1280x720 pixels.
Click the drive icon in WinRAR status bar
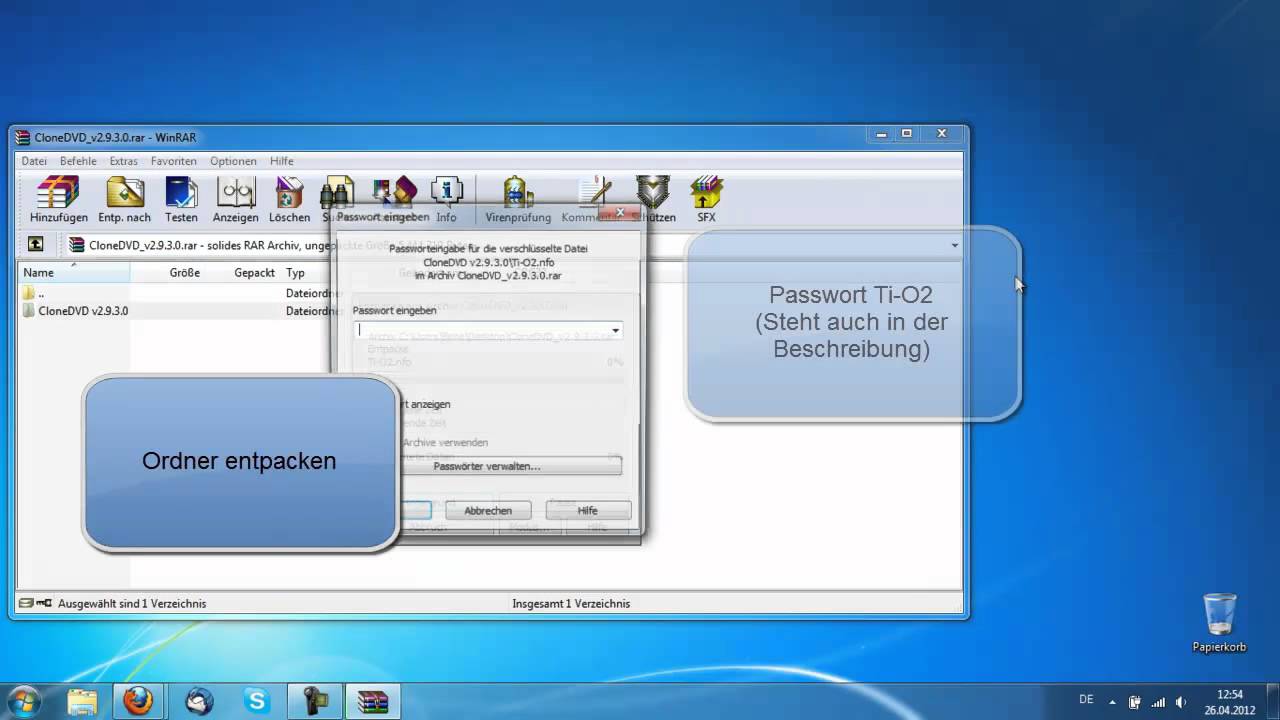26,603
